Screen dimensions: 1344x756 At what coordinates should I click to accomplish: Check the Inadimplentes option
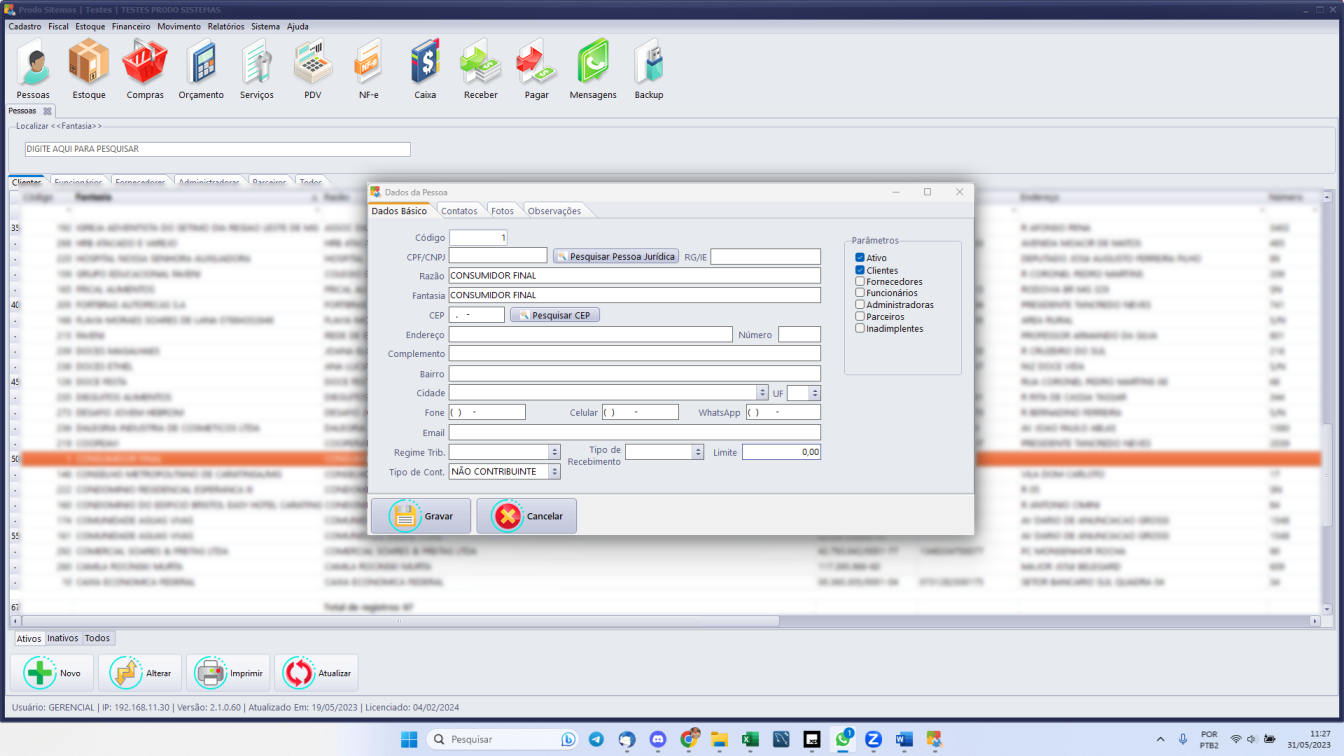tap(858, 328)
